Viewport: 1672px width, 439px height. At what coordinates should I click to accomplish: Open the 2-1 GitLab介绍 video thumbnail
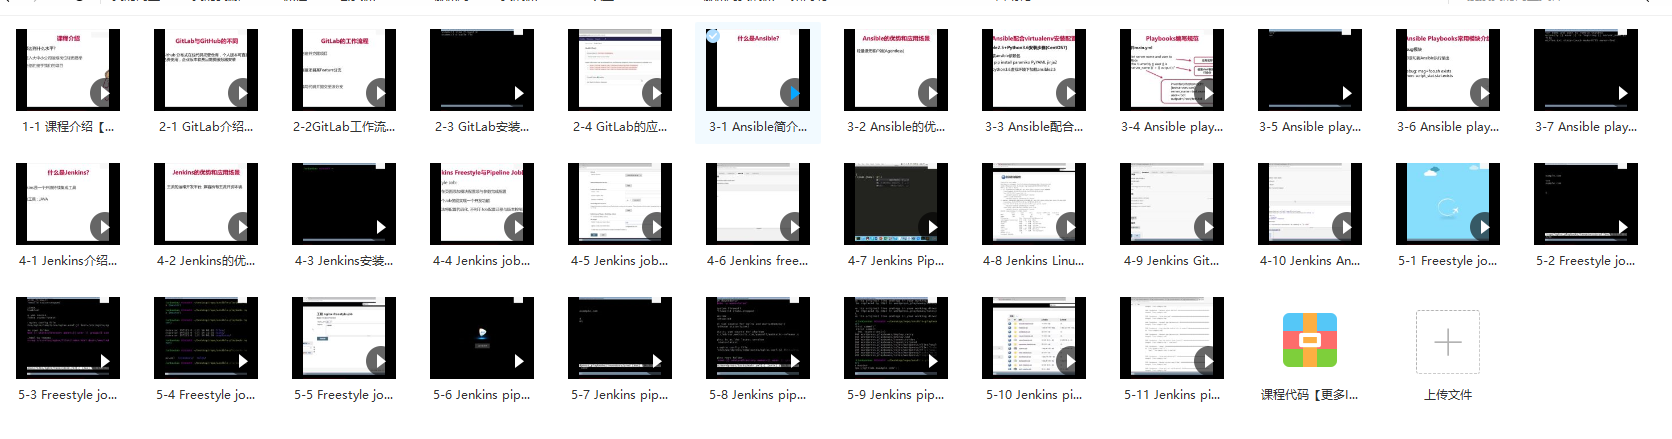pos(206,69)
